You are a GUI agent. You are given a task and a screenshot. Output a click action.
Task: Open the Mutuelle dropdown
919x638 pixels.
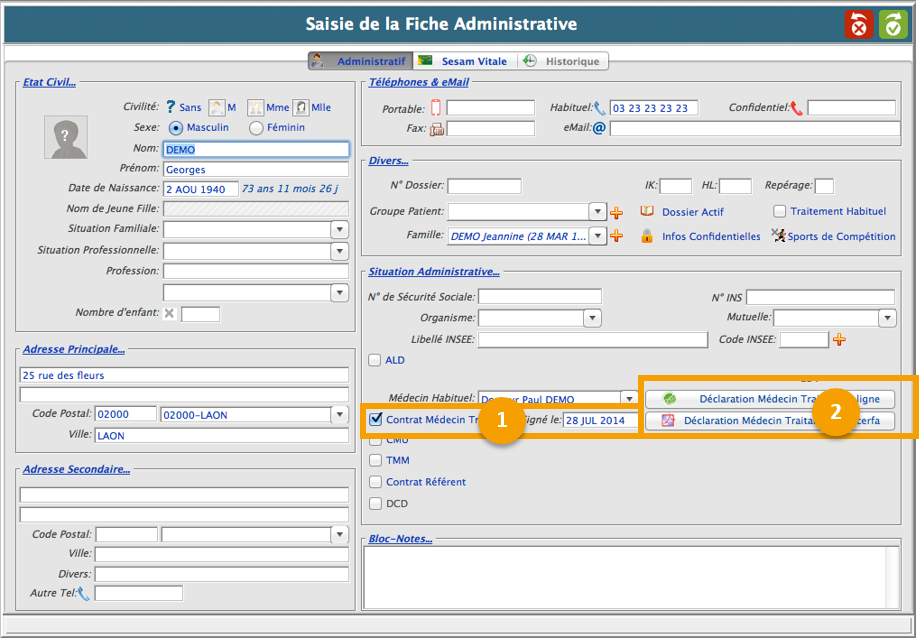(x=887, y=318)
